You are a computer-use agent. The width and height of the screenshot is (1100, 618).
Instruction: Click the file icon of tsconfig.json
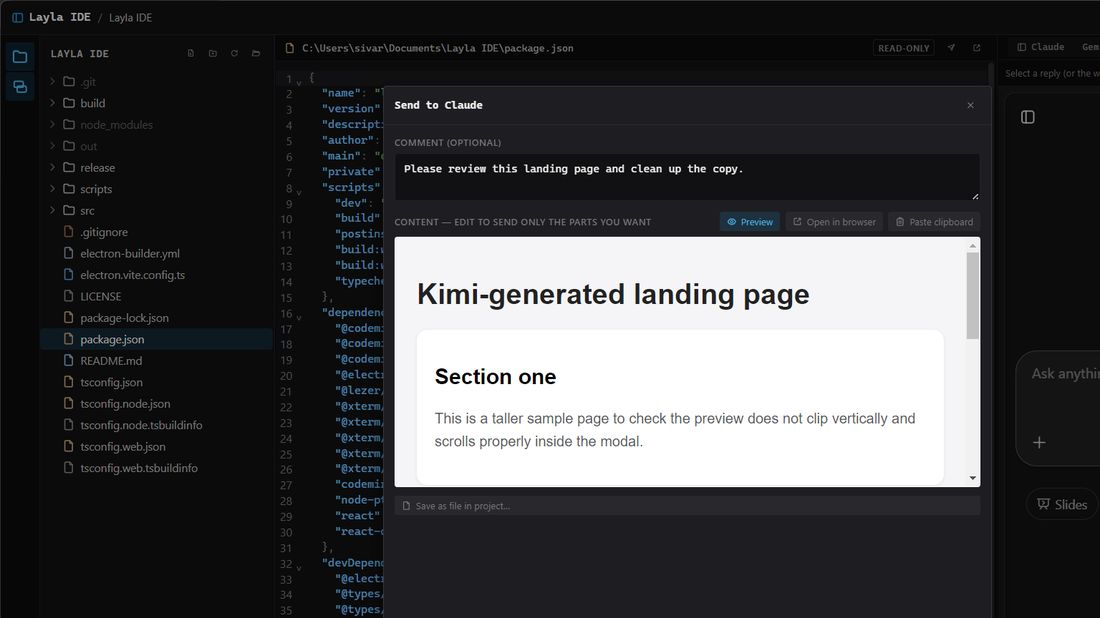pyautogui.click(x=68, y=382)
